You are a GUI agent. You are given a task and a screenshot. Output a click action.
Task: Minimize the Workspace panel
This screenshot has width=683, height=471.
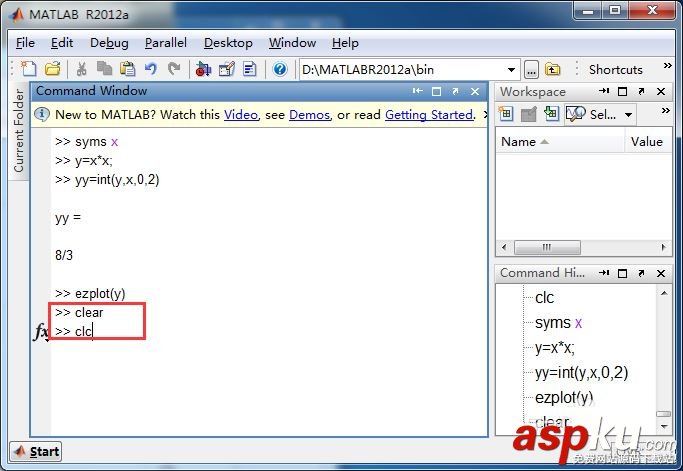pos(604,91)
